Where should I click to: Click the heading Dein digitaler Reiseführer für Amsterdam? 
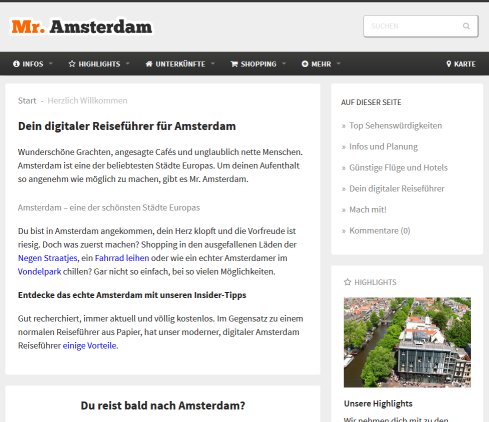coord(127,126)
